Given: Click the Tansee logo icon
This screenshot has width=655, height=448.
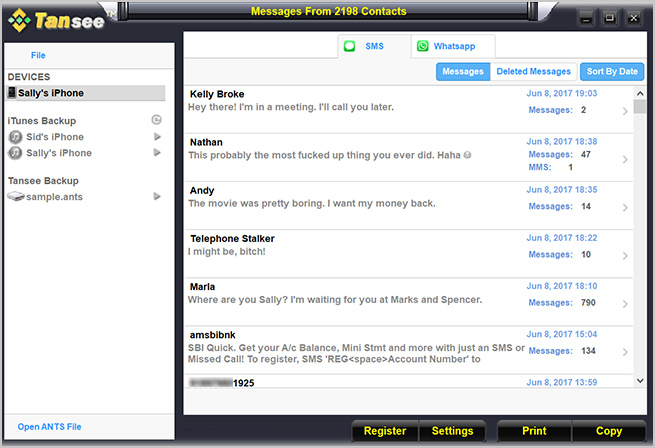Looking at the screenshot, I should [18, 17].
